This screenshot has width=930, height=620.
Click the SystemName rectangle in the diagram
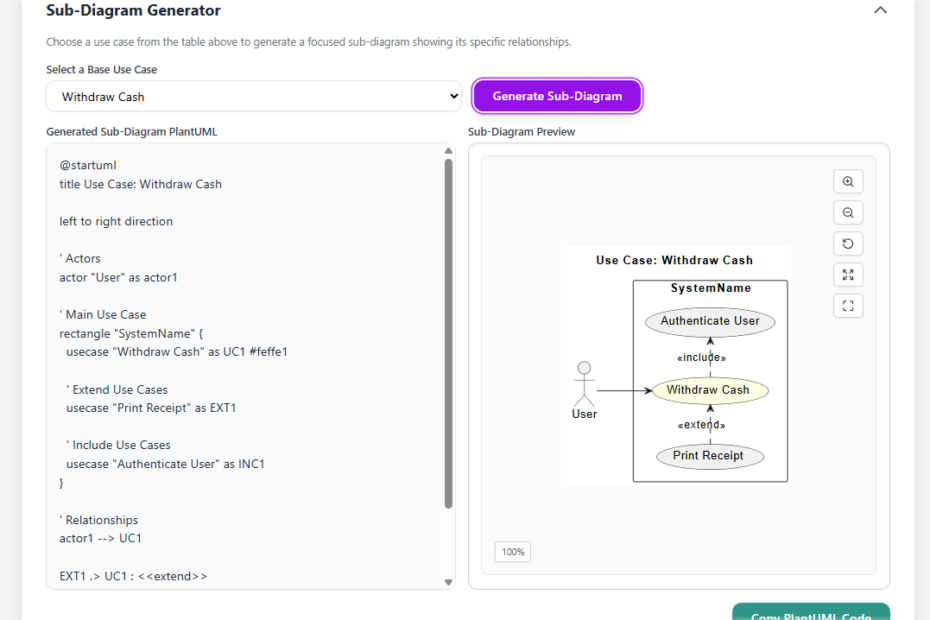pyautogui.click(x=710, y=287)
